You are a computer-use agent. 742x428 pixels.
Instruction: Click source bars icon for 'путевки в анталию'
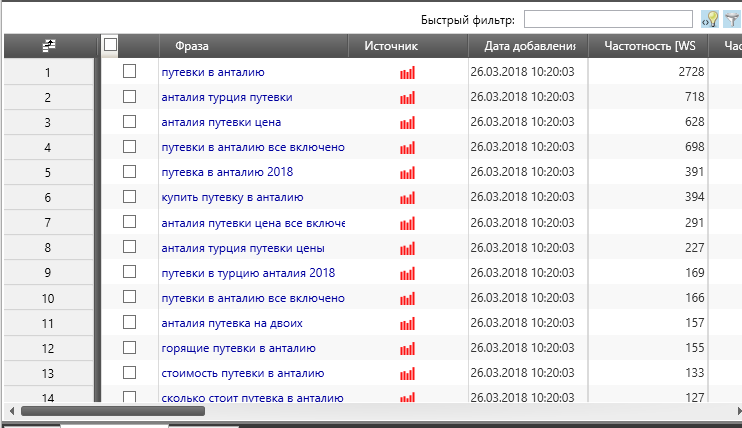407,72
